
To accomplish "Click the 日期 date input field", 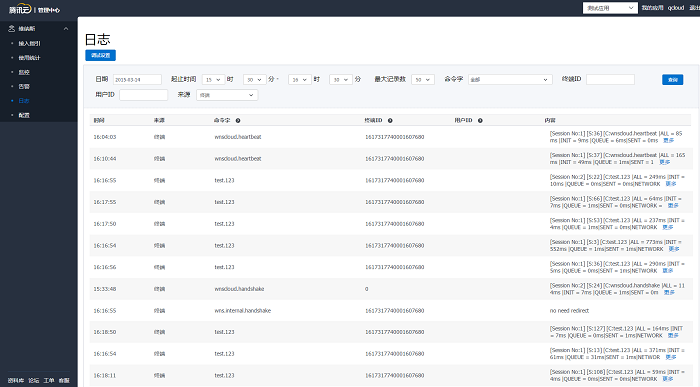I will (137, 79).
